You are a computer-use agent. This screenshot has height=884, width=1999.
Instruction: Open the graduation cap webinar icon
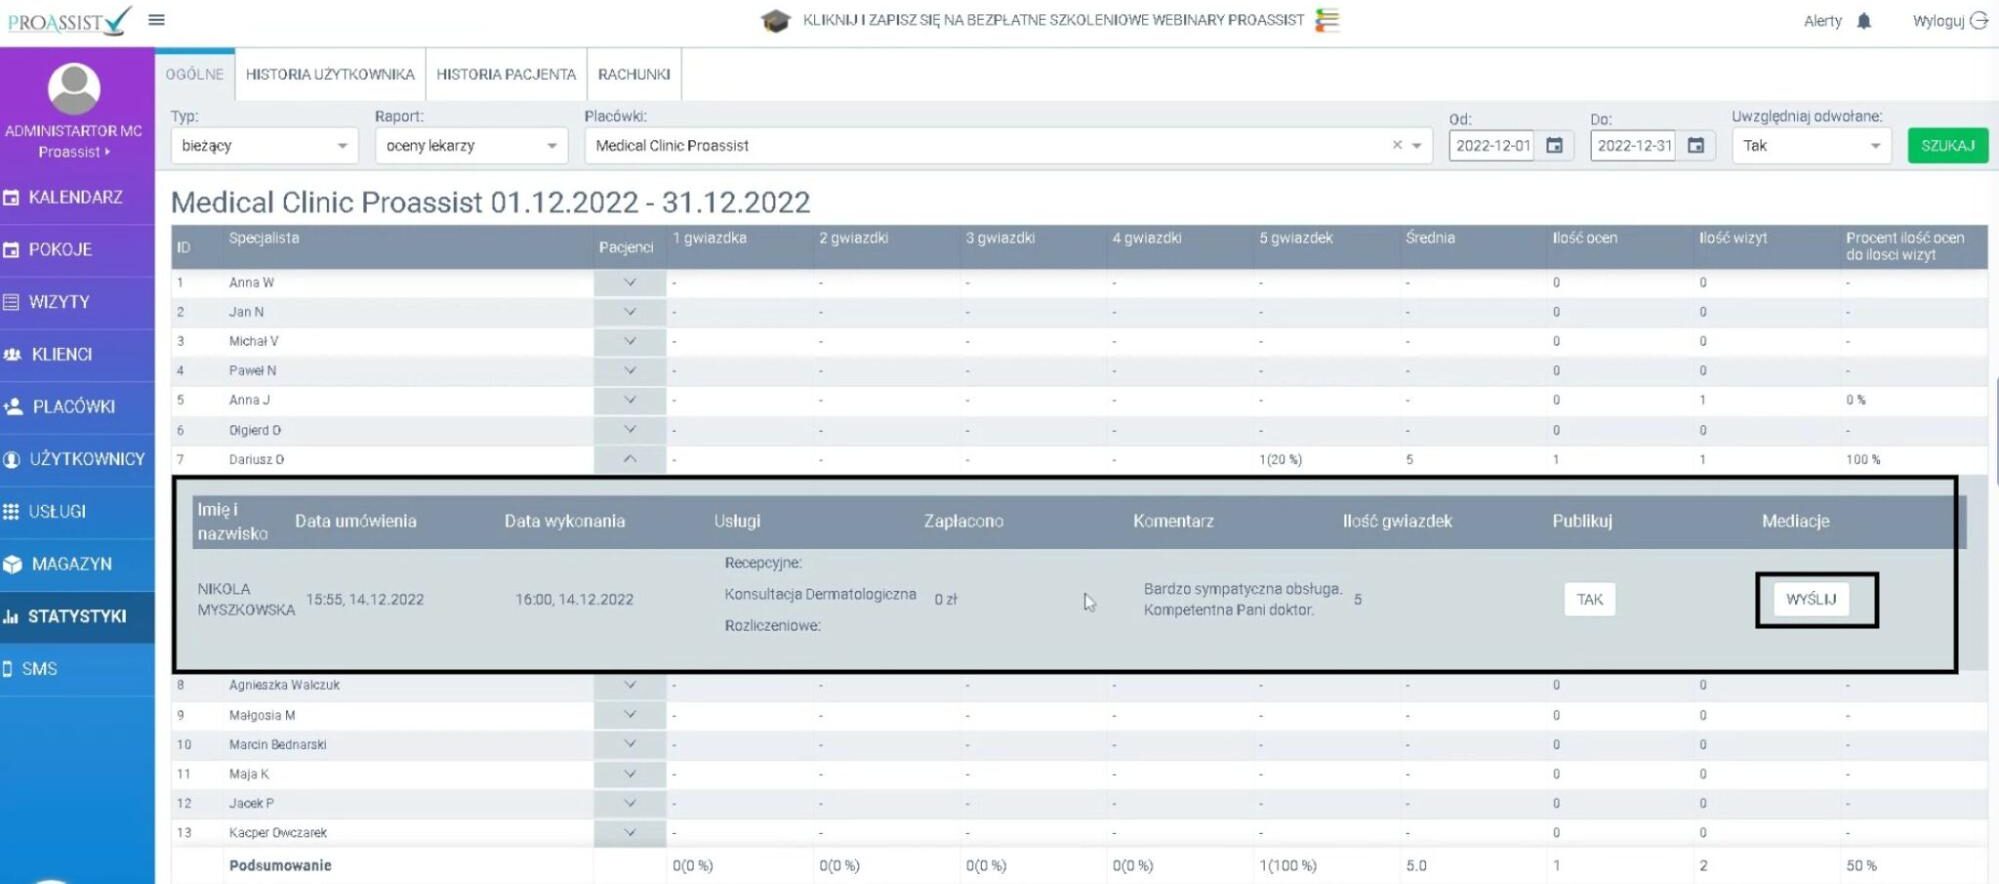(x=775, y=20)
